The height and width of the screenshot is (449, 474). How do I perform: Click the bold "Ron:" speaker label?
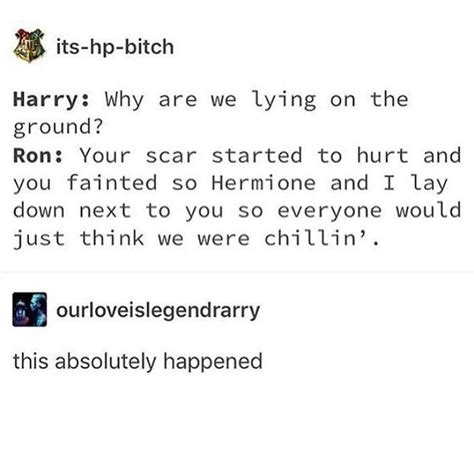[38, 156]
